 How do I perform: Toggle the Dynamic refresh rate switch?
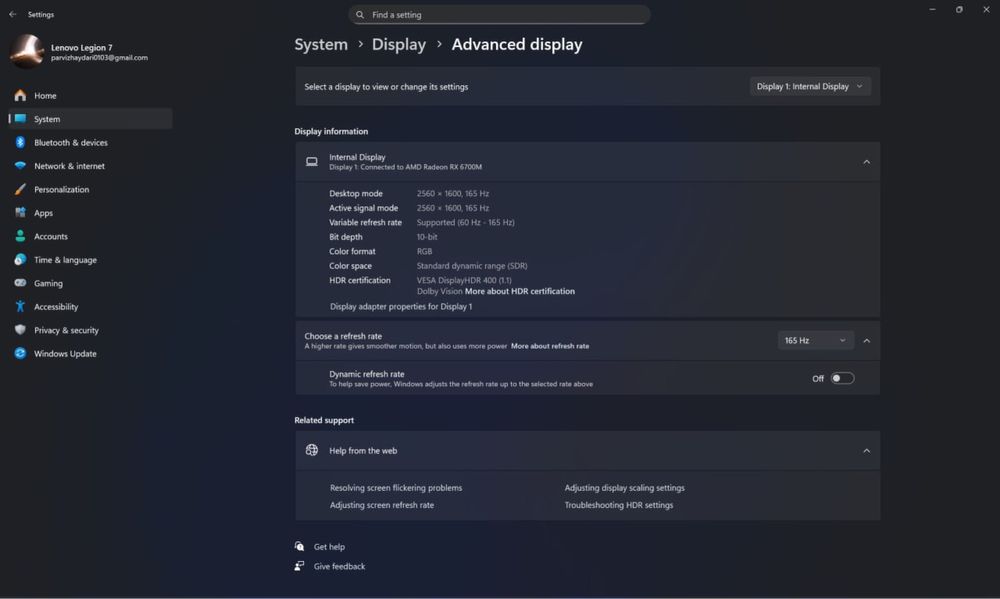point(842,378)
